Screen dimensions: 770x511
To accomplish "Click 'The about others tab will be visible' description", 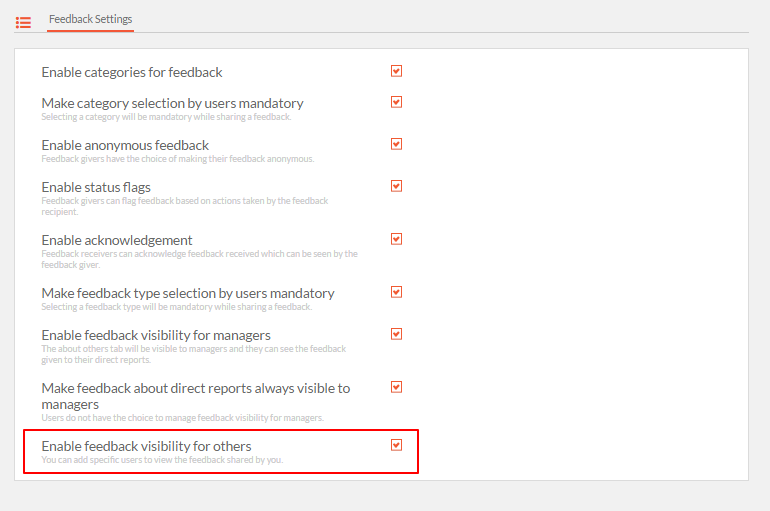I will click(x=193, y=354).
